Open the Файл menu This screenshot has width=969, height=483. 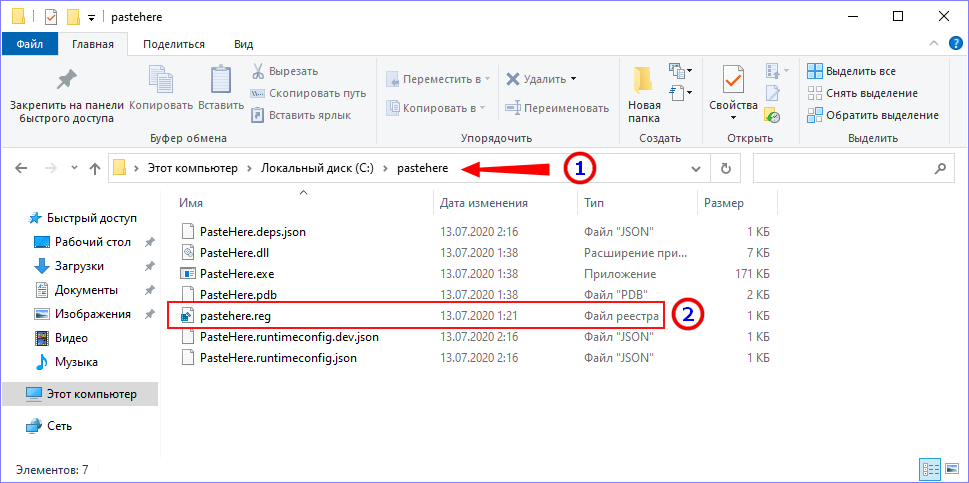click(30, 44)
